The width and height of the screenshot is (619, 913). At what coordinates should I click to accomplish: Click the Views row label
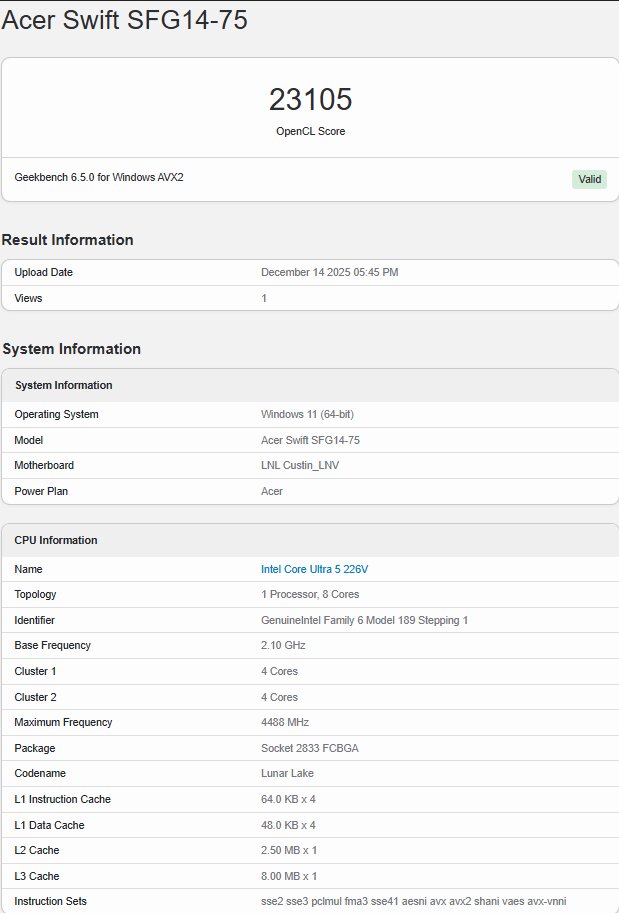coord(29,298)
